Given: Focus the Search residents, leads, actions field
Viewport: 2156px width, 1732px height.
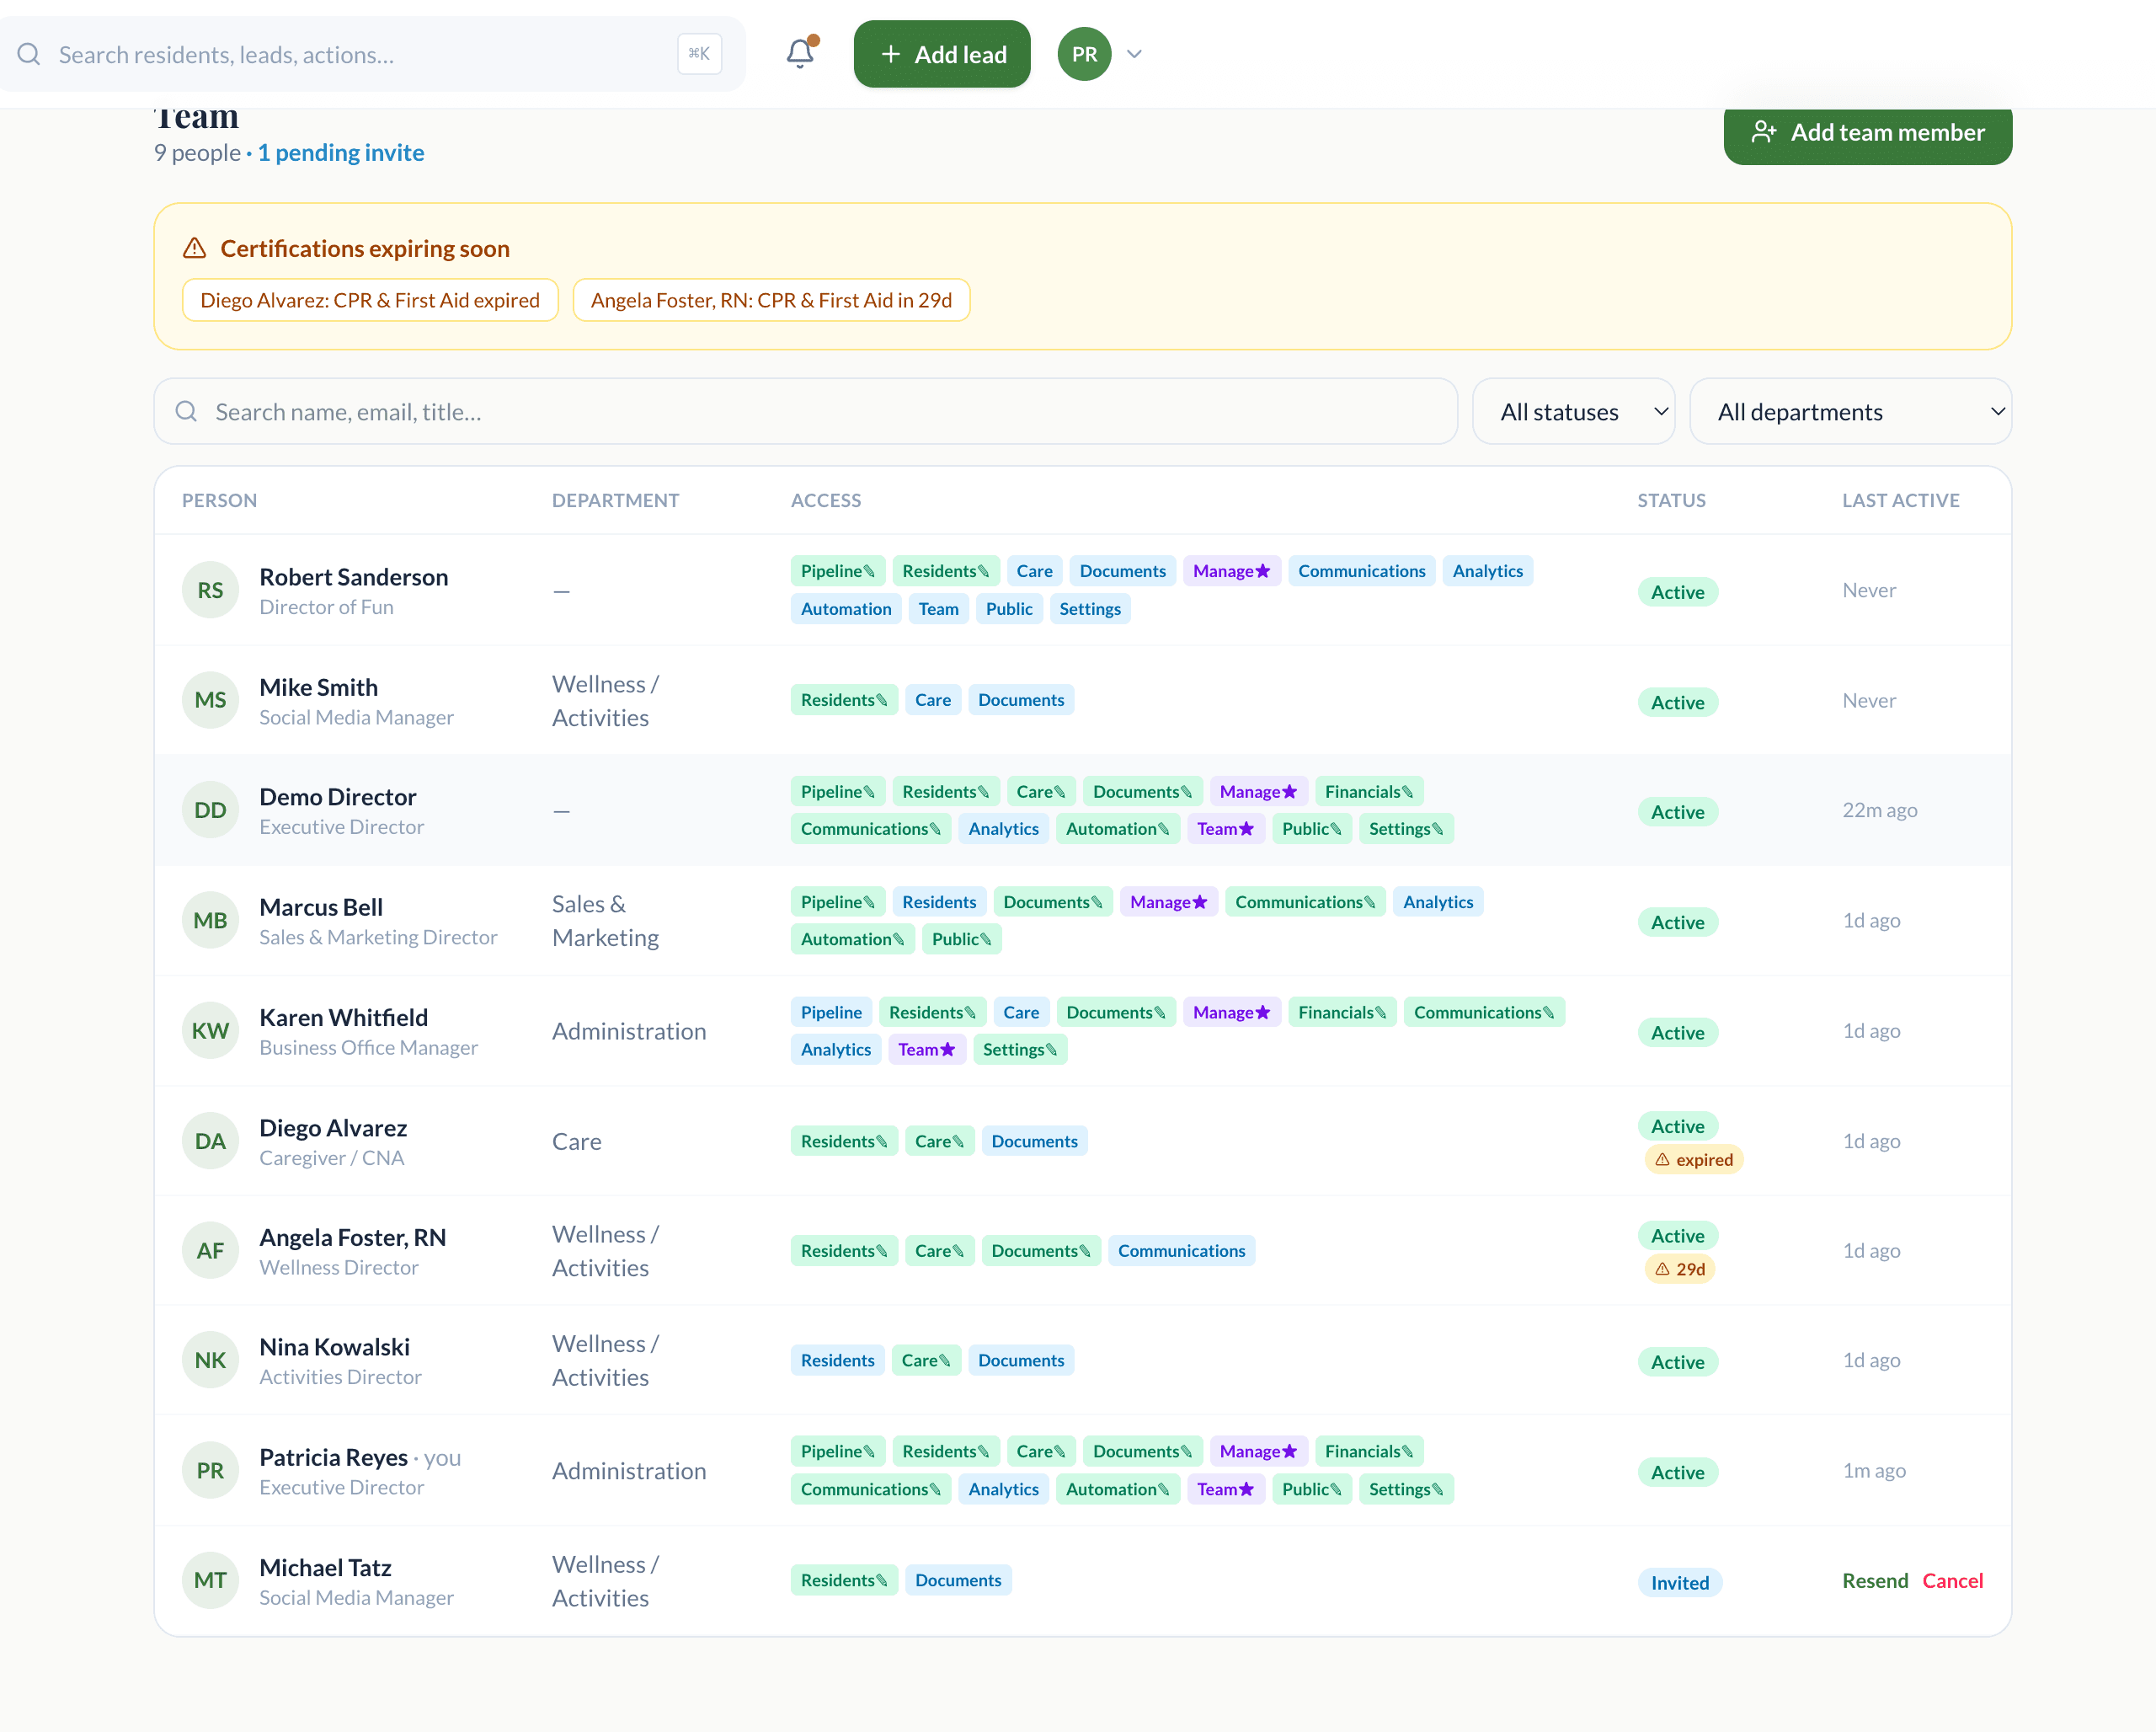Looking at the screenshot, I should pyautogui.click(x=372, y=54).
